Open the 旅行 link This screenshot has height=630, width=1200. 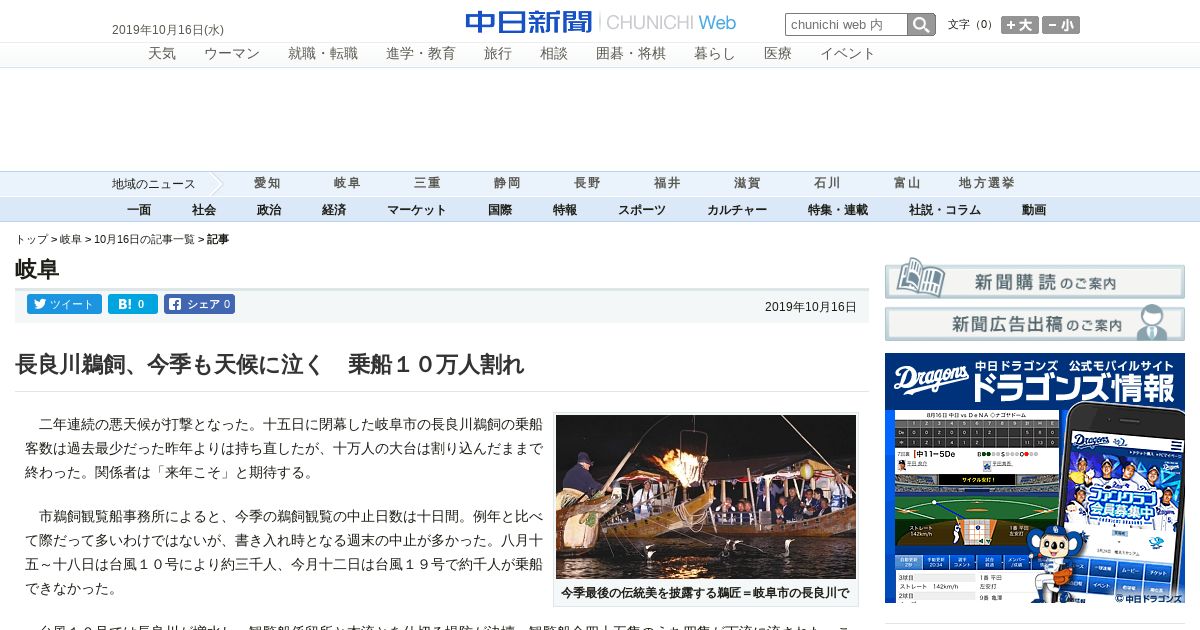pos(498,54)
